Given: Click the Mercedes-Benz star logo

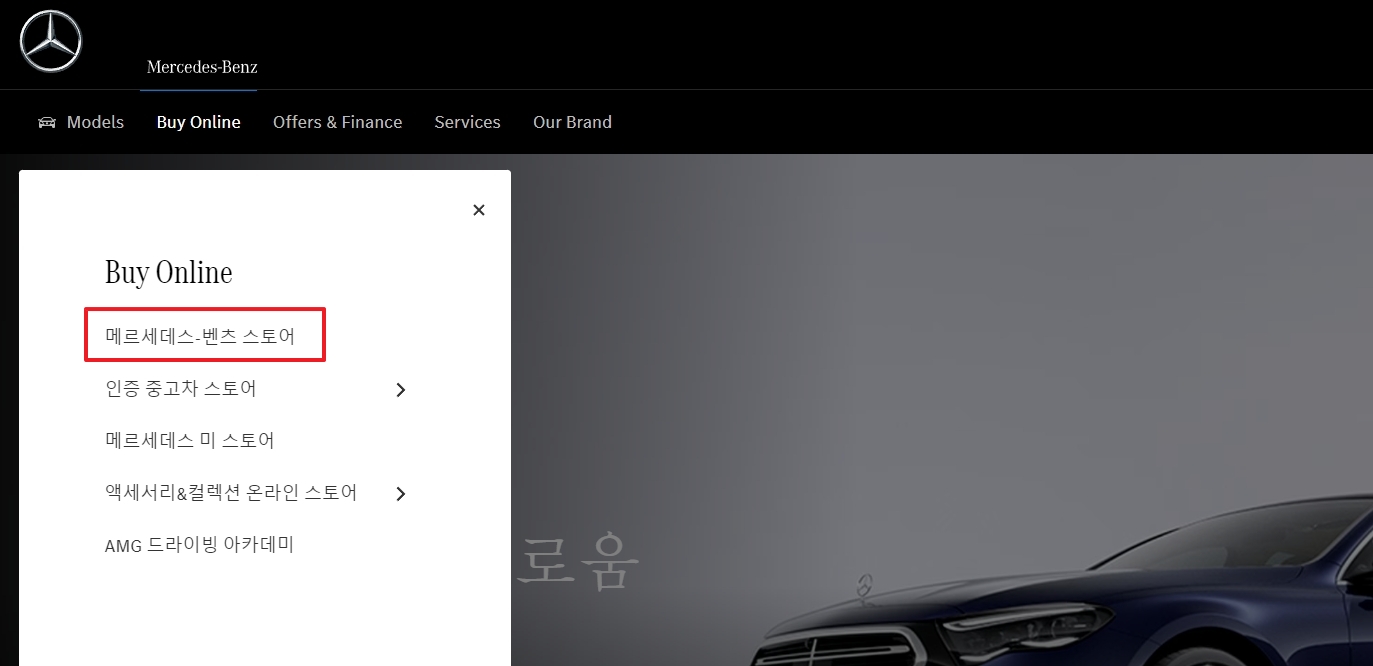Looking at the screenshot, I should tap(50, 41).
